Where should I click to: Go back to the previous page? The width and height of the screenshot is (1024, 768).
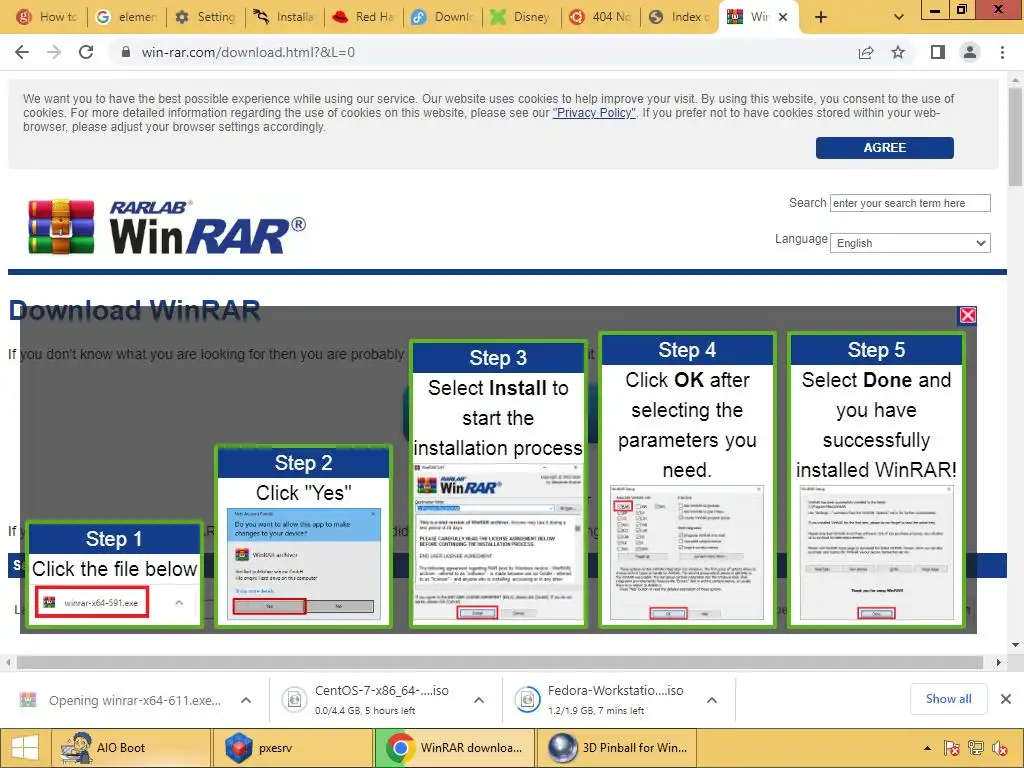coord(22,52)
